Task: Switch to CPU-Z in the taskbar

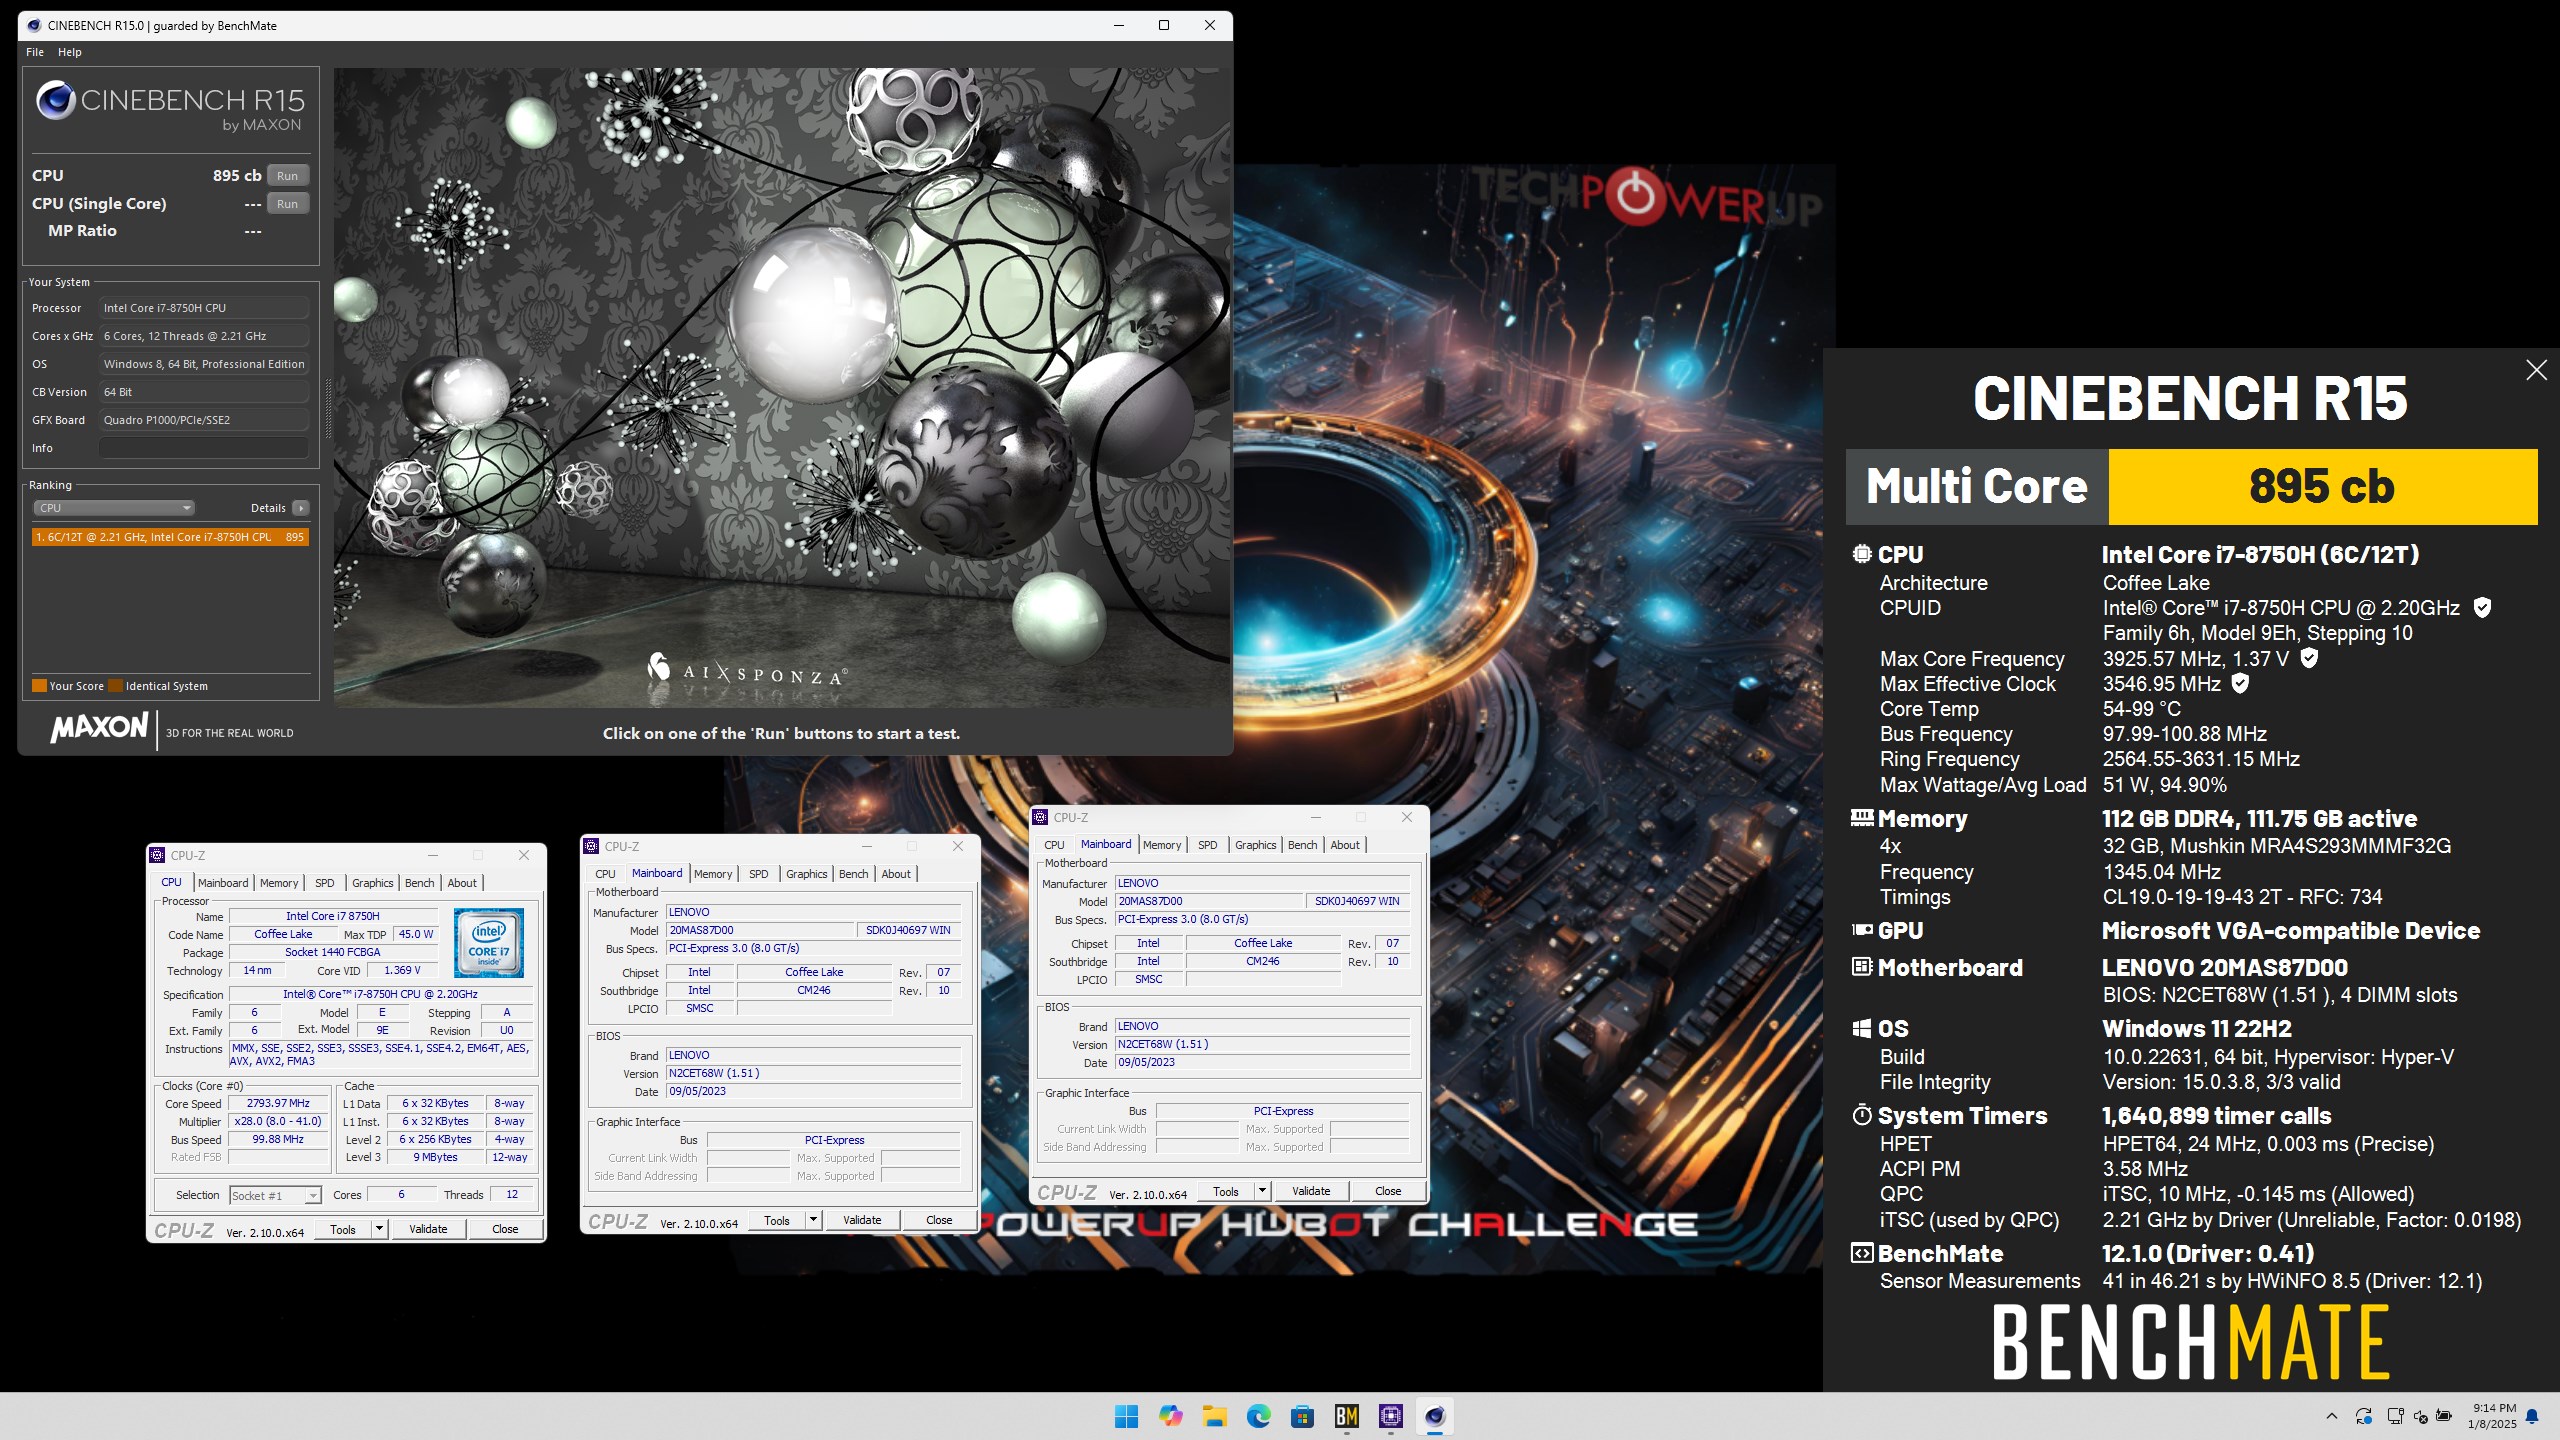Action: pyautogui.click(x=1391, y=1416)
